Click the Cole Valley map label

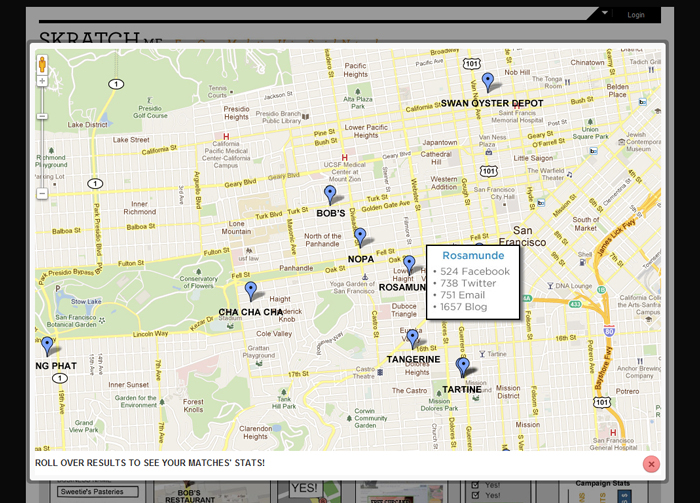pyautogui.click(x=274, y=333)
